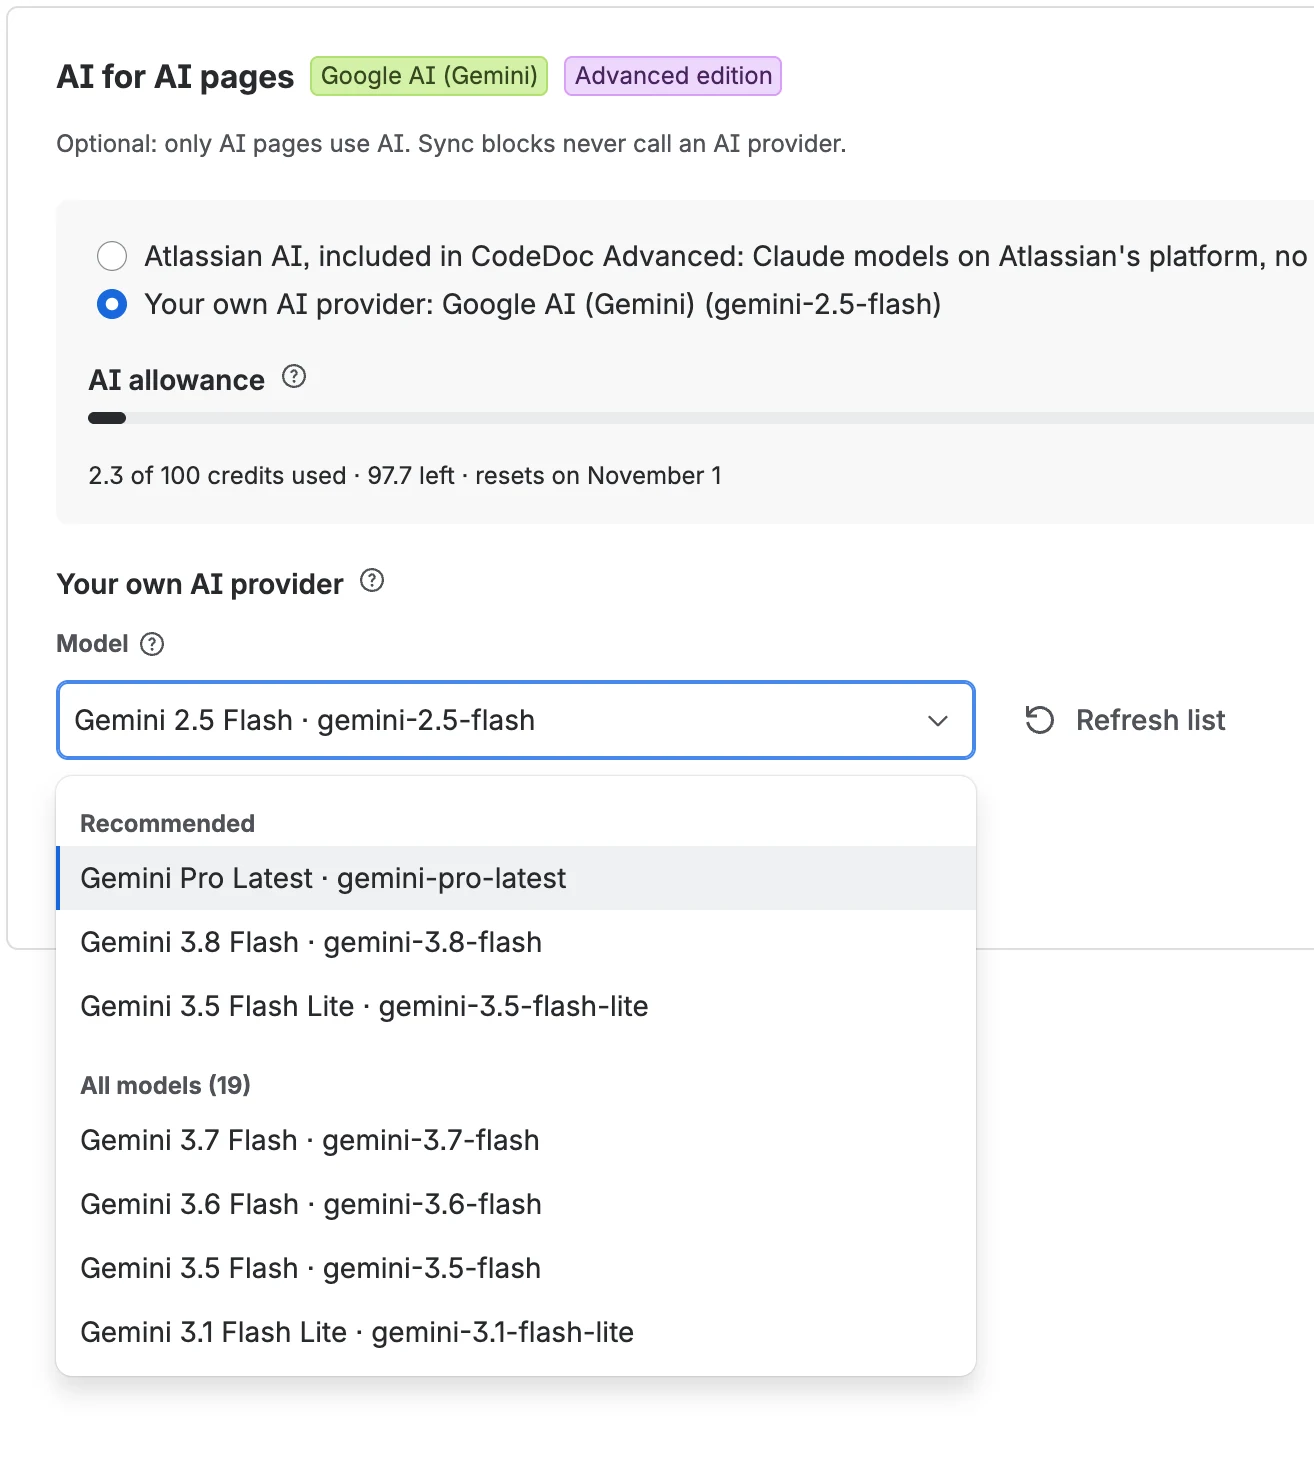Click the "AI for AI pages" heading
Screen dimensions: 1314x1476
[175, 77]
